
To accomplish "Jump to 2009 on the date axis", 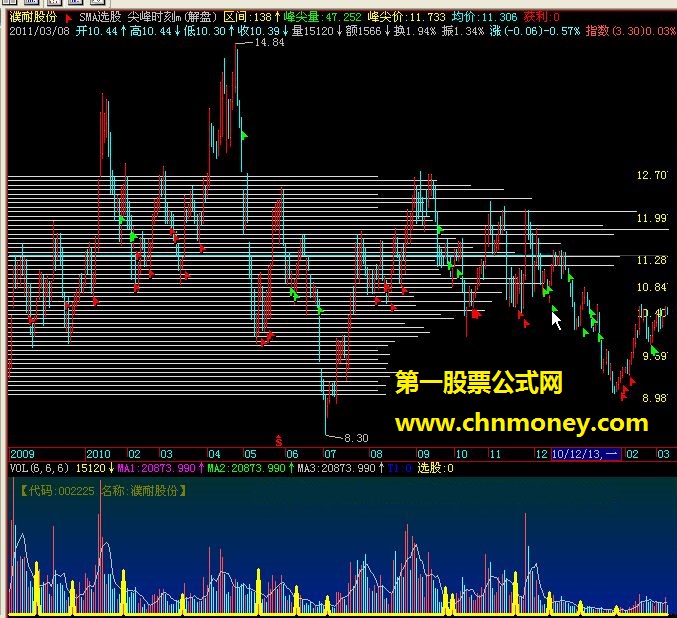I will pyautogui.click(x=22, y=454).
